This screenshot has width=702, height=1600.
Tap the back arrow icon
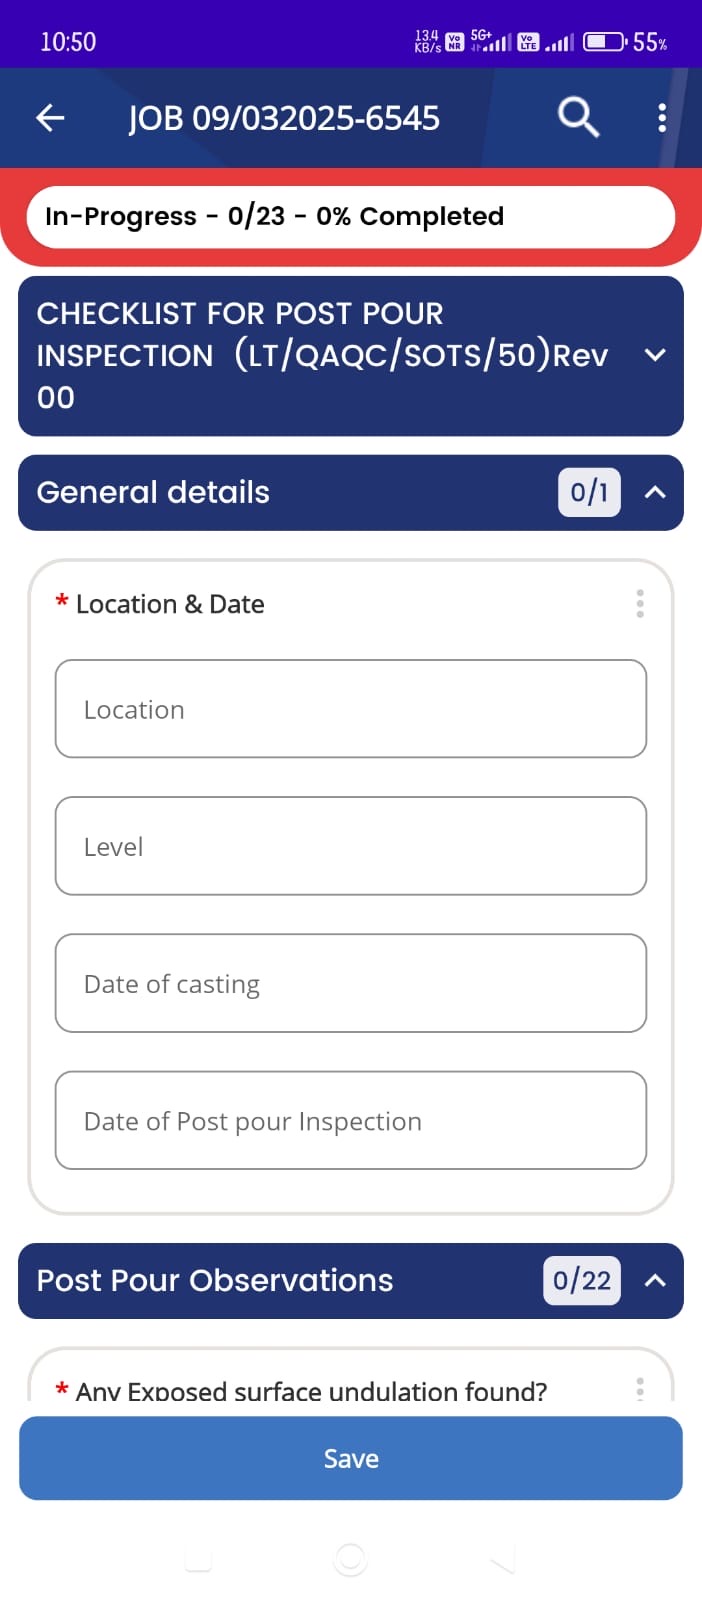coord(50,118)
